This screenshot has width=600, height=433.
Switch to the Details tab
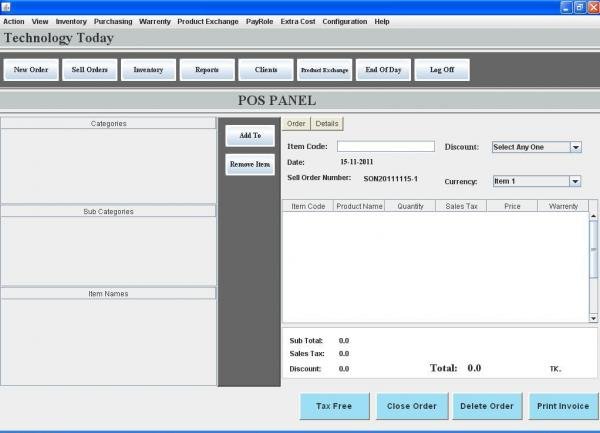pos(327,124)
